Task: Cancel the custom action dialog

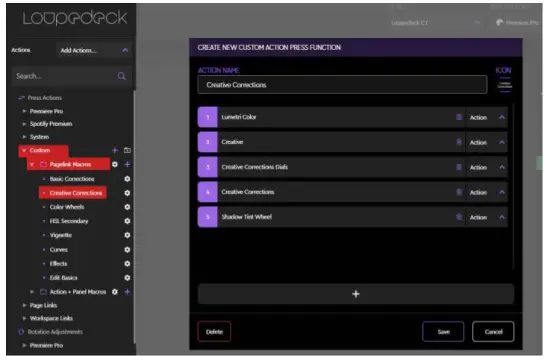Action: point(493,332)
